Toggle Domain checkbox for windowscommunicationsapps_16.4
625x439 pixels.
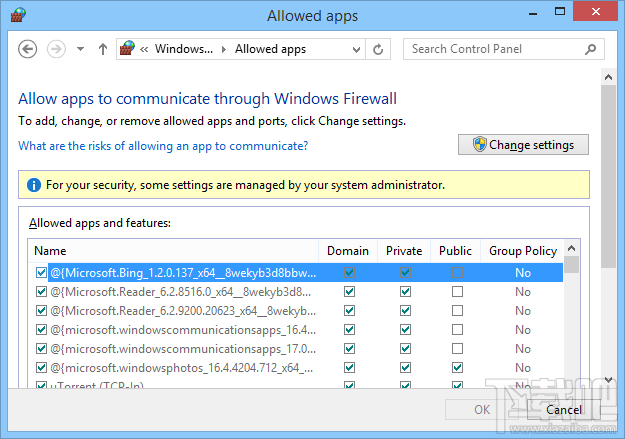(350, 330)
